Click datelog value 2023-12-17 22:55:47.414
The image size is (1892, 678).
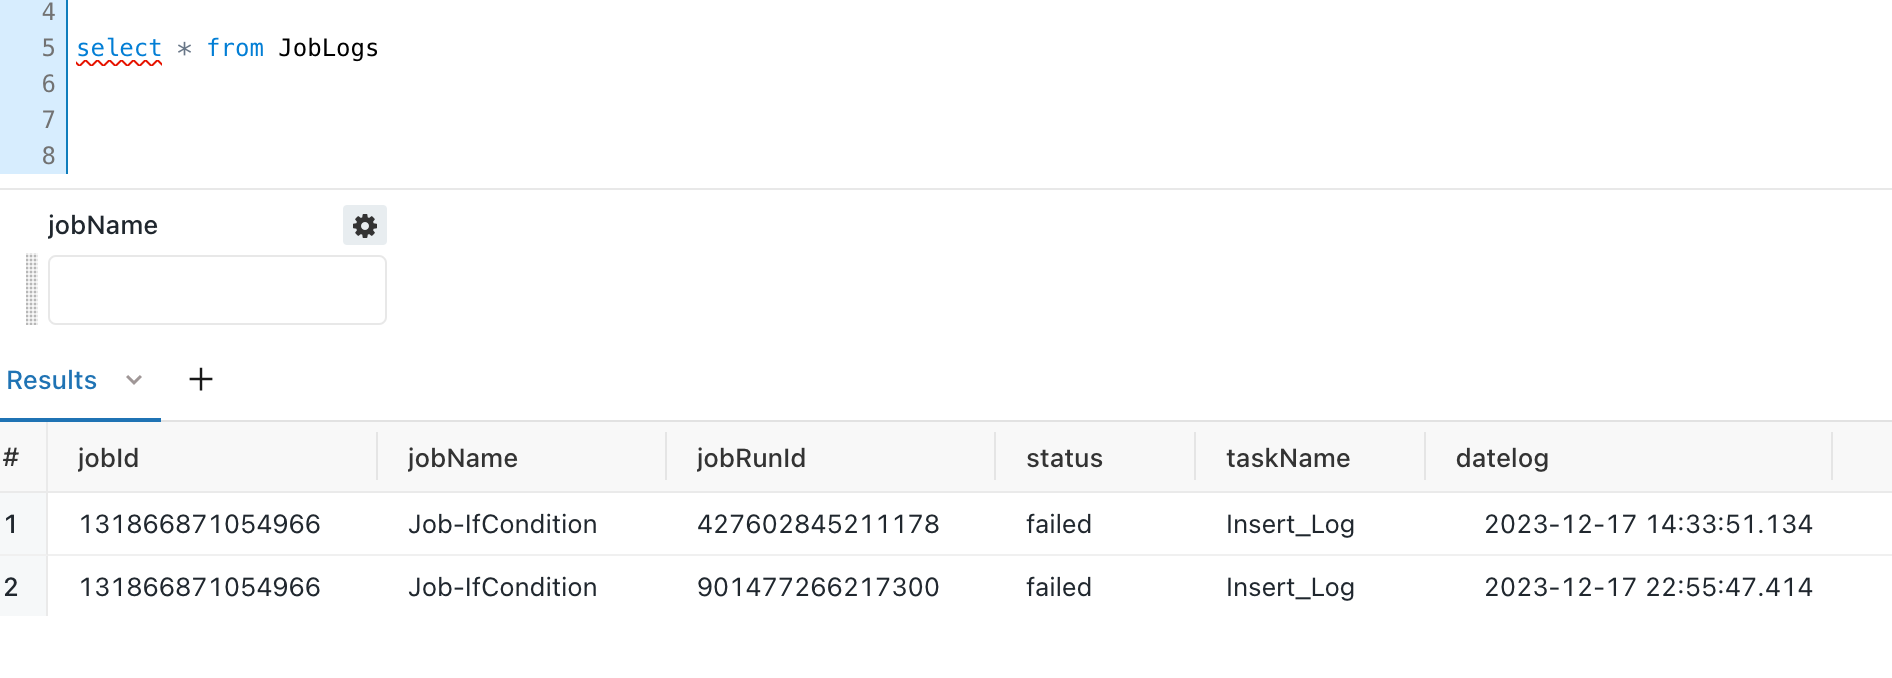[x=1648, y=587]
